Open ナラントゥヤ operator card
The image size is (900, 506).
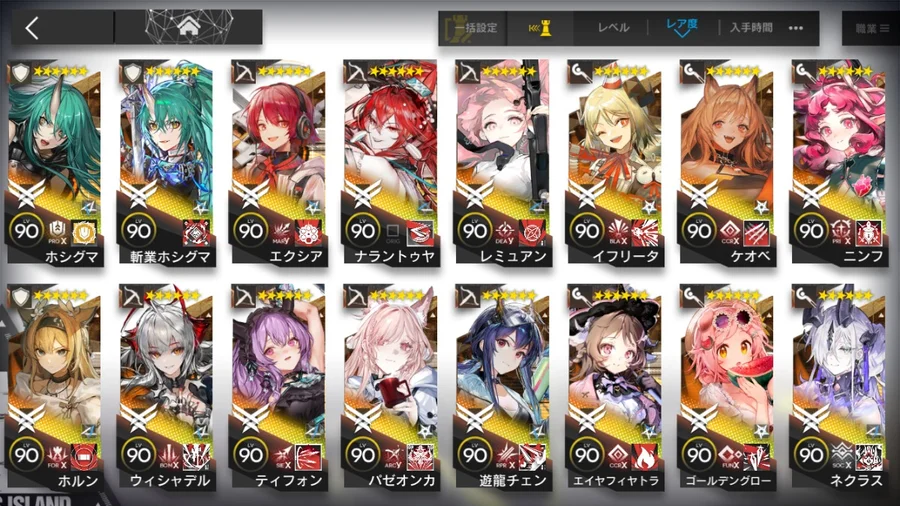(x=391, y=164)
